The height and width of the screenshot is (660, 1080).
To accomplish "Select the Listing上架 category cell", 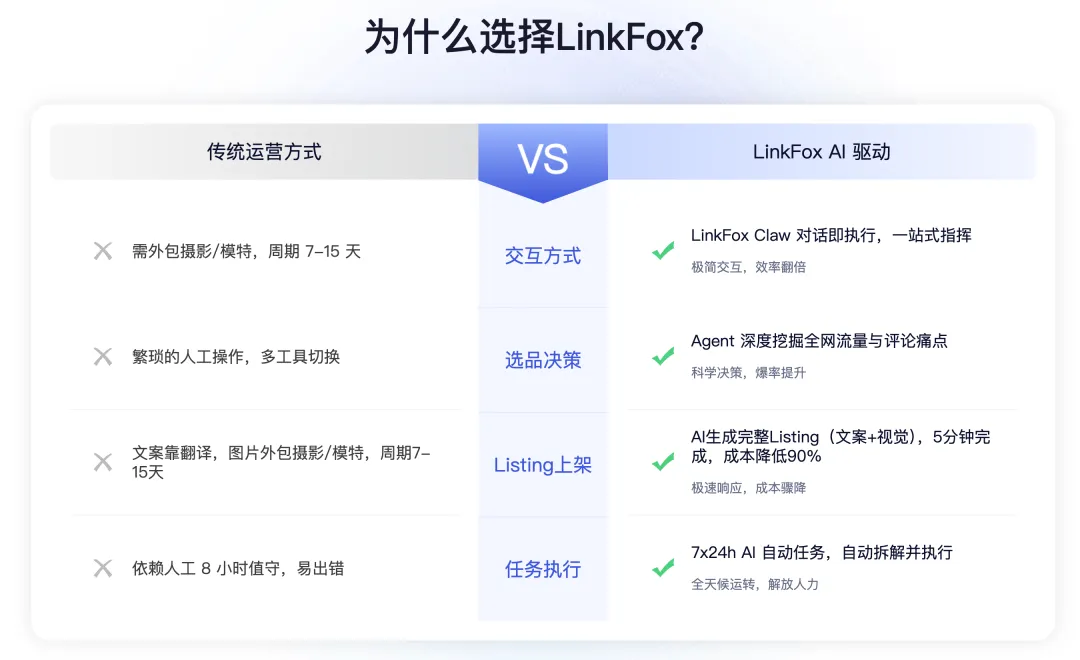I will point(543,465).
